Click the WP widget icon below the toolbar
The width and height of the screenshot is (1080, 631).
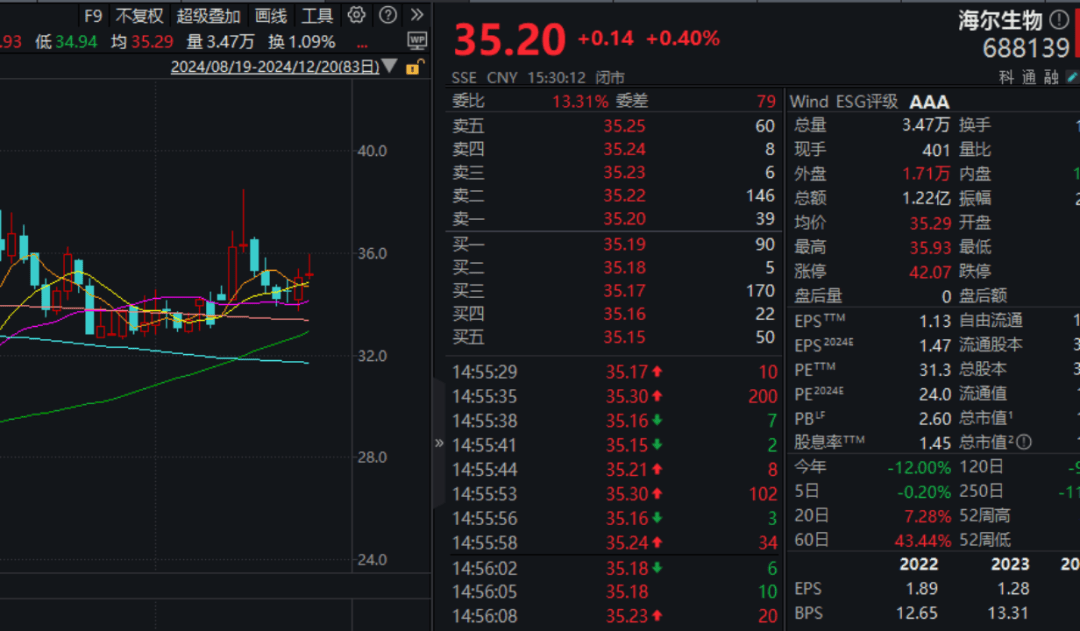tap(416, 41)
